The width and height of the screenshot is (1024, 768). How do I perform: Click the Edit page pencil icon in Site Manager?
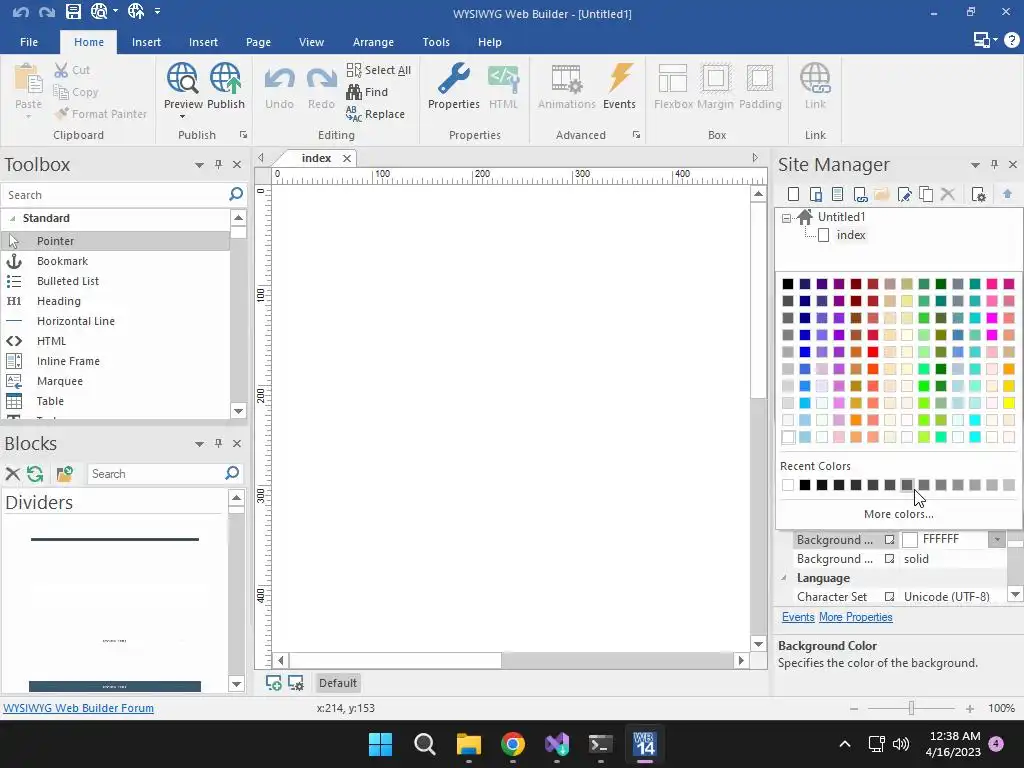click(x=904, y=194)
